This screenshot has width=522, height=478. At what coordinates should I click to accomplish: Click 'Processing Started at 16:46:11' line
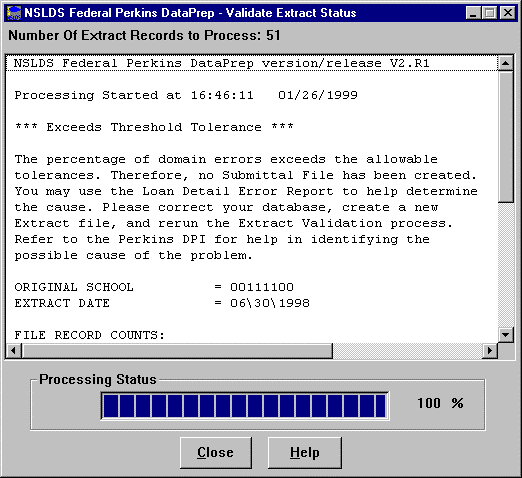pyautogui.click(x=186, y=95)
